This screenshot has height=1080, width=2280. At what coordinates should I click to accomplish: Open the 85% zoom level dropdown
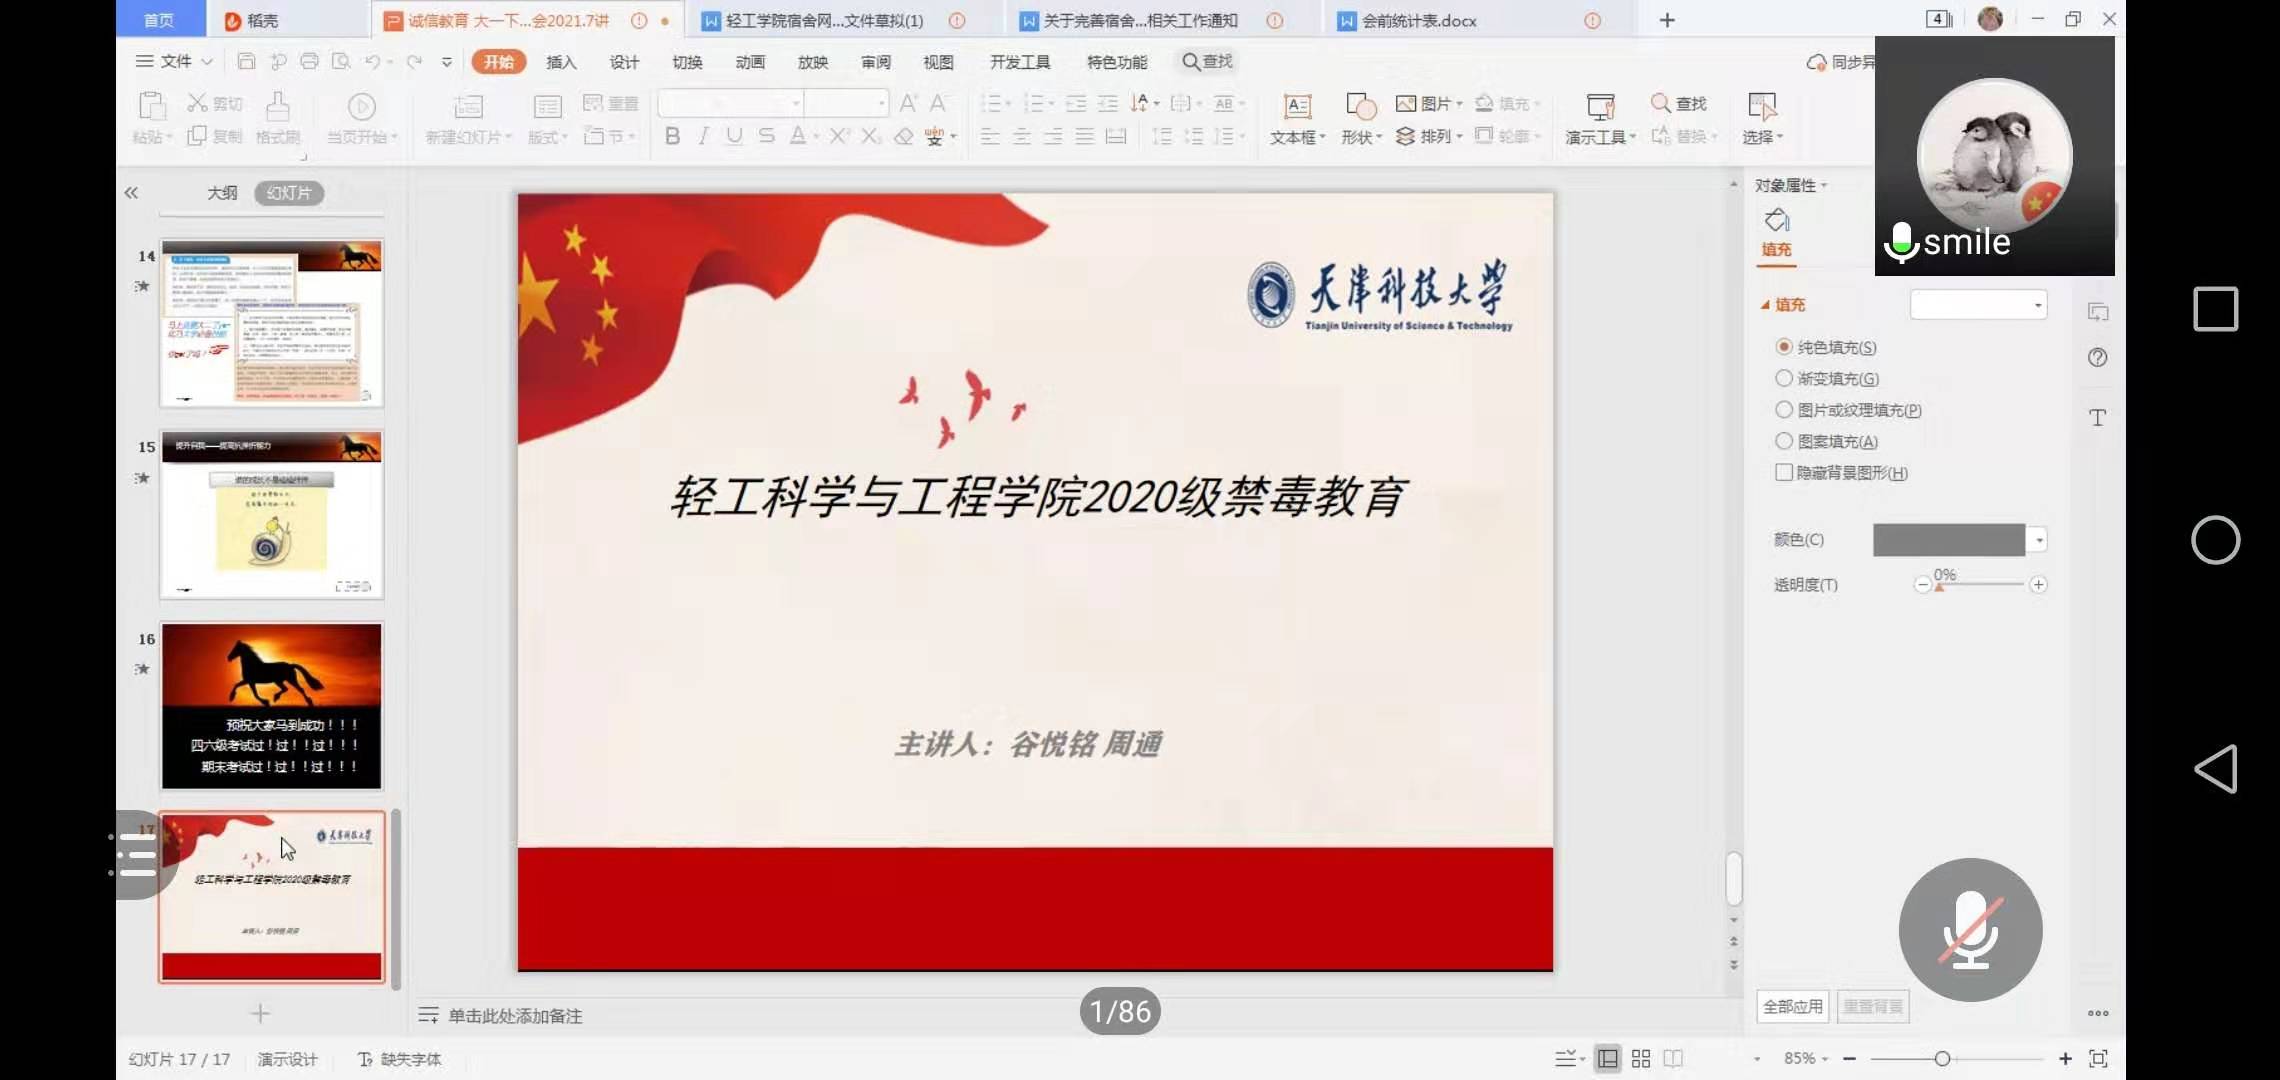point(1805,1059)
